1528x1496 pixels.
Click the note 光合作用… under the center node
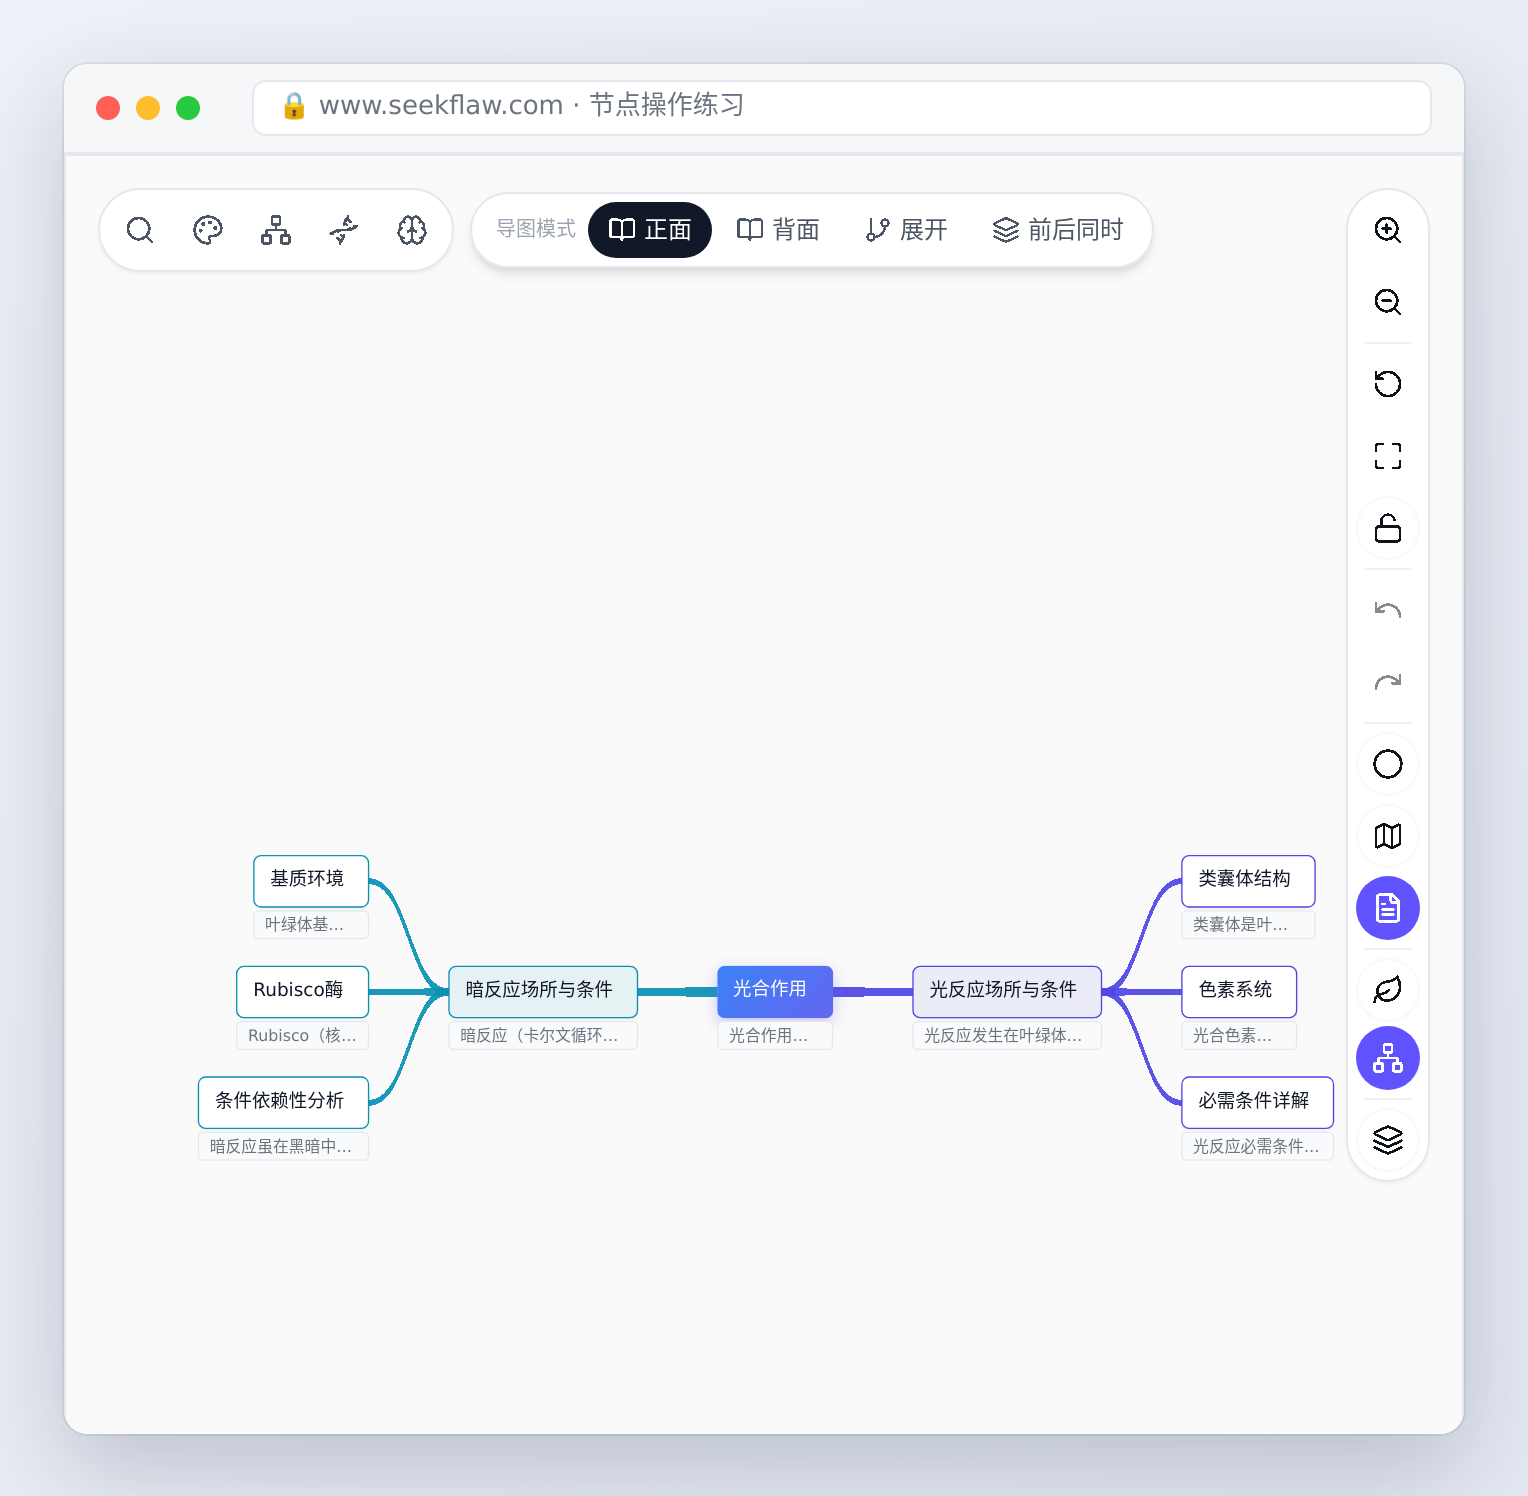(775, 1035)
